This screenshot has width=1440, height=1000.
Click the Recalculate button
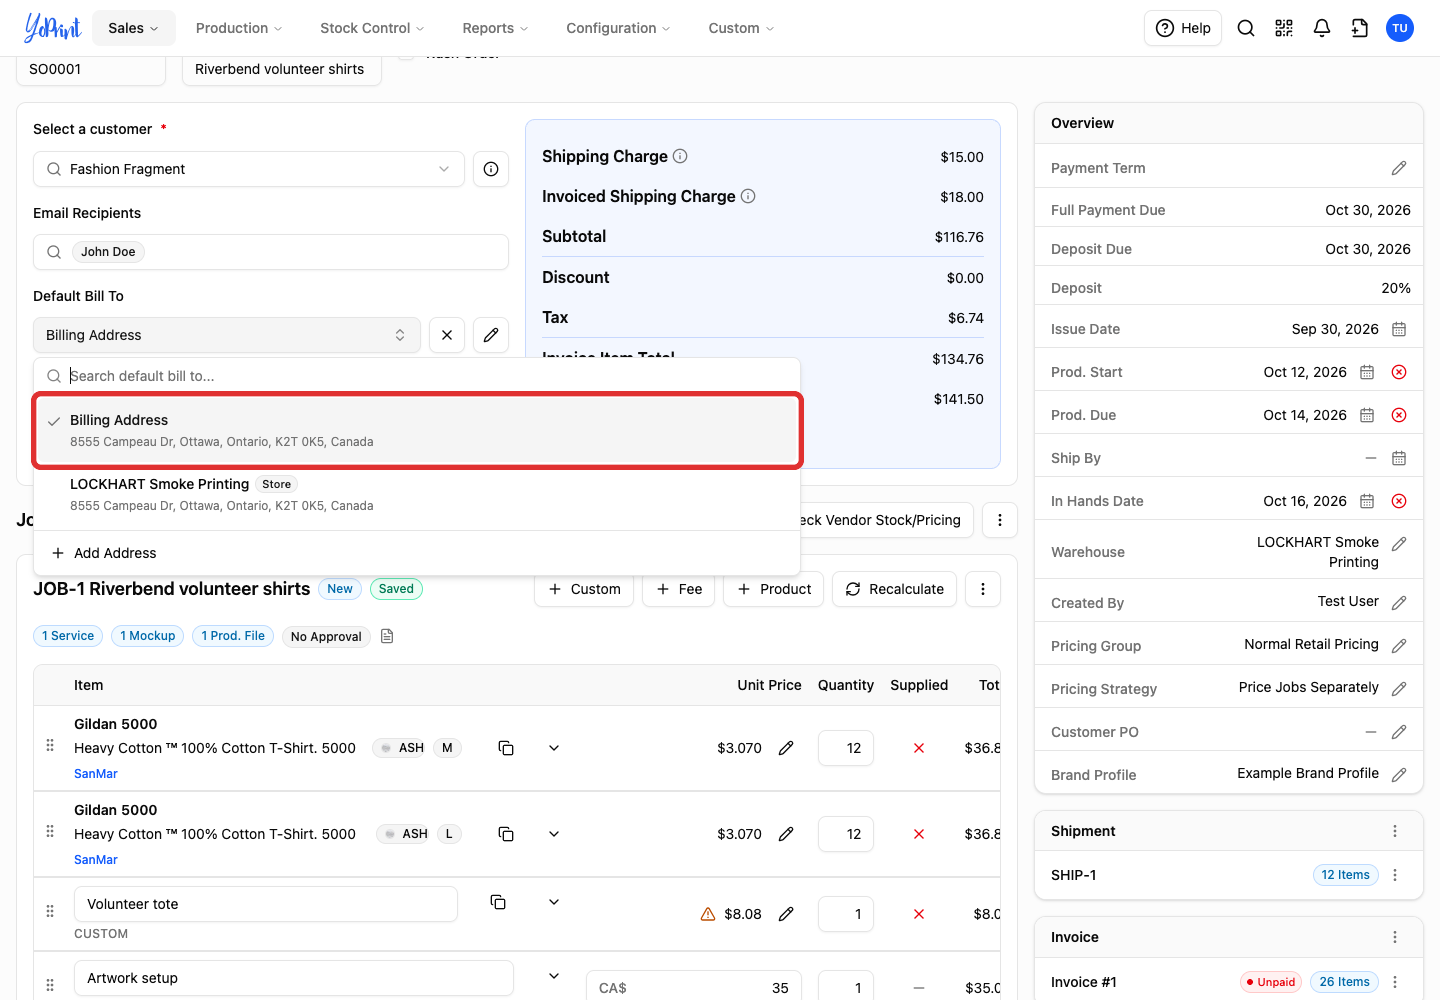click(894, 589)
